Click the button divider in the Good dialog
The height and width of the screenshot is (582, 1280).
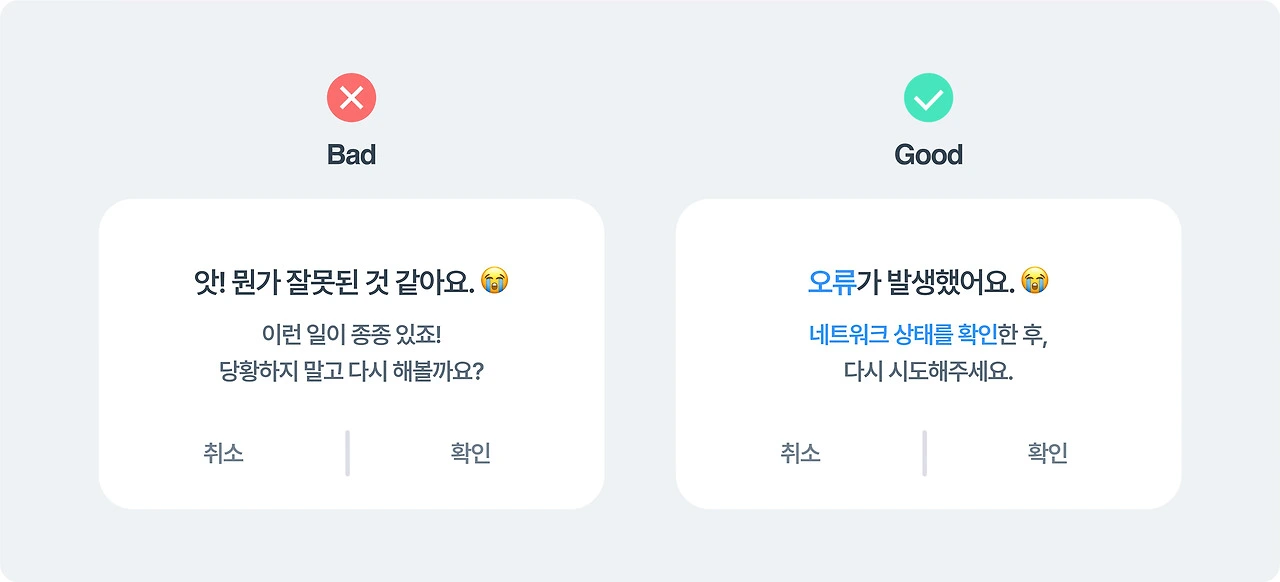(x=924, y=453)
